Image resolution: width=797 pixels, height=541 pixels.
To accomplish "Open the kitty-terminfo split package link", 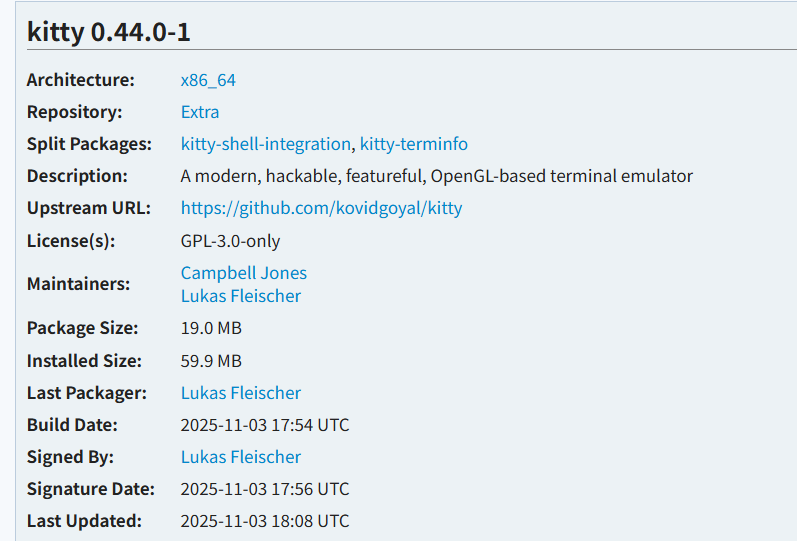I will pos(414,144).
